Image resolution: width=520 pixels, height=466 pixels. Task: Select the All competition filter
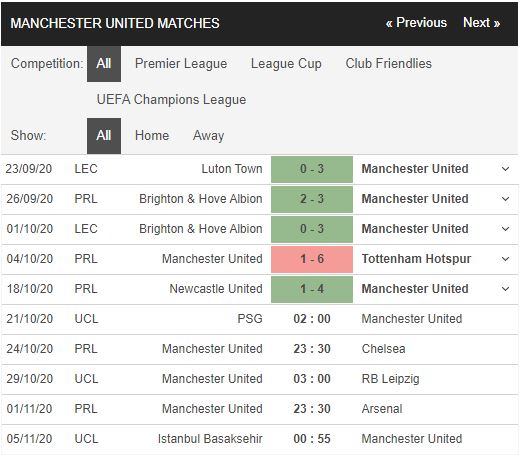[x=104, y=64]
